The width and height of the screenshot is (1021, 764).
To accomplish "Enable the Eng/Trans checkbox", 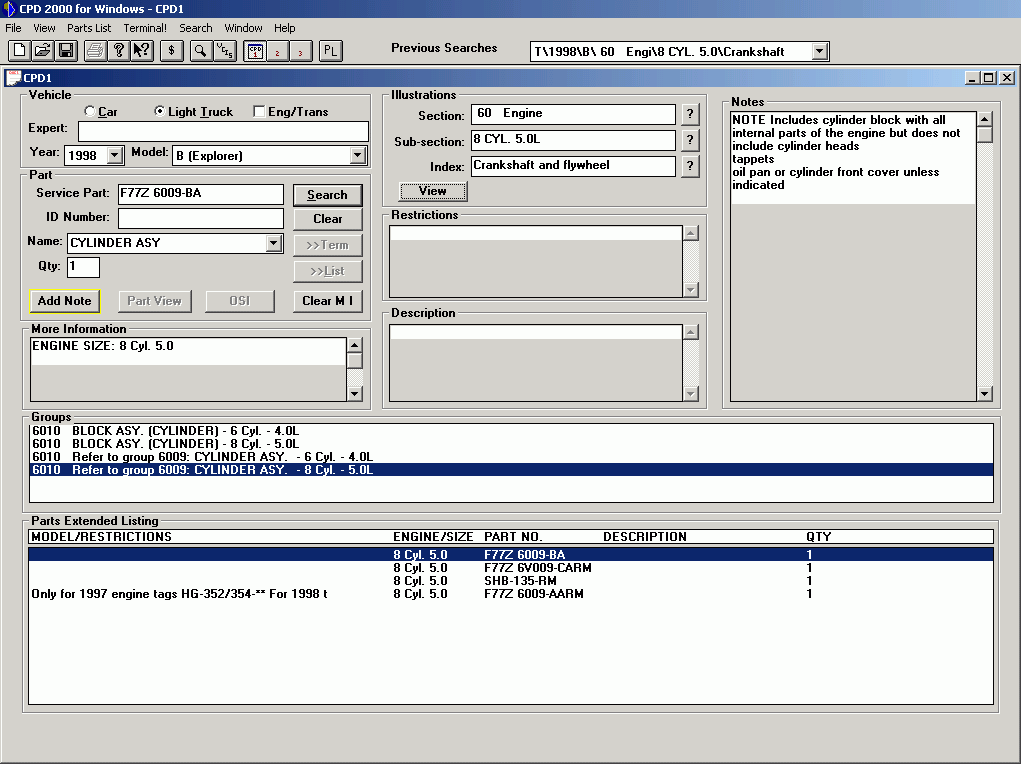I will (259, 111).
